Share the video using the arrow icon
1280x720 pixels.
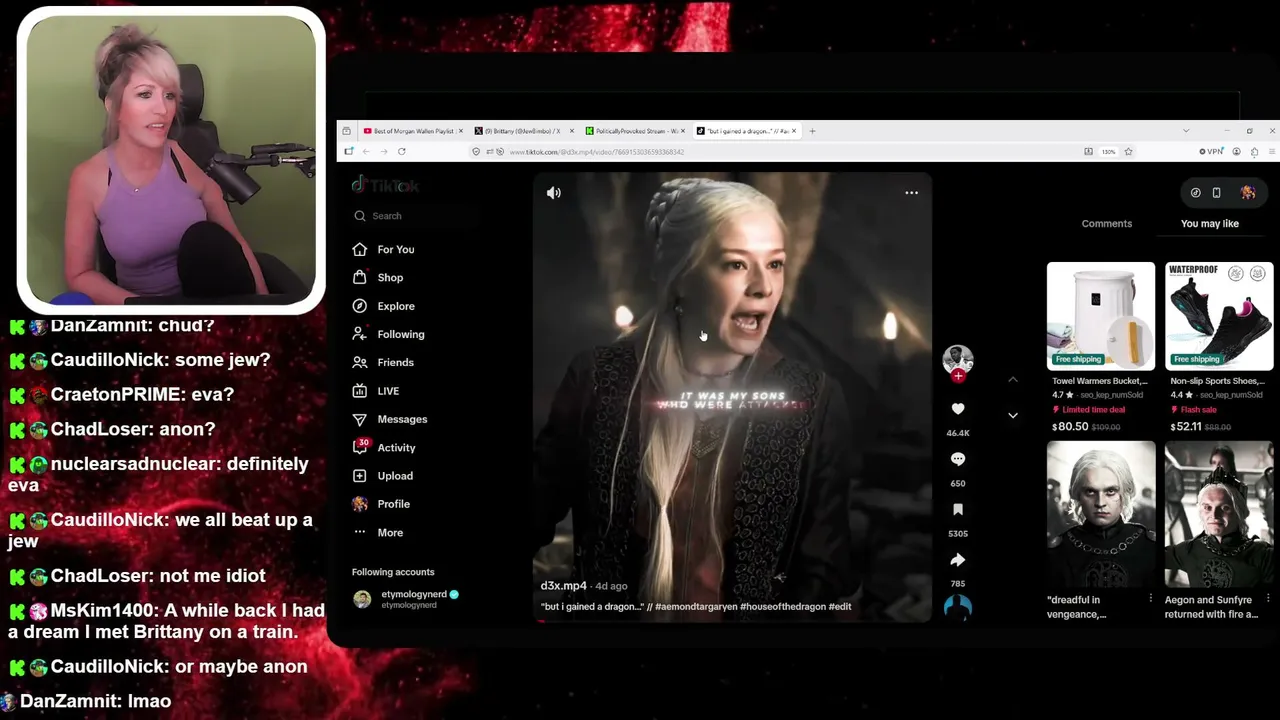(x=958, y=560)
